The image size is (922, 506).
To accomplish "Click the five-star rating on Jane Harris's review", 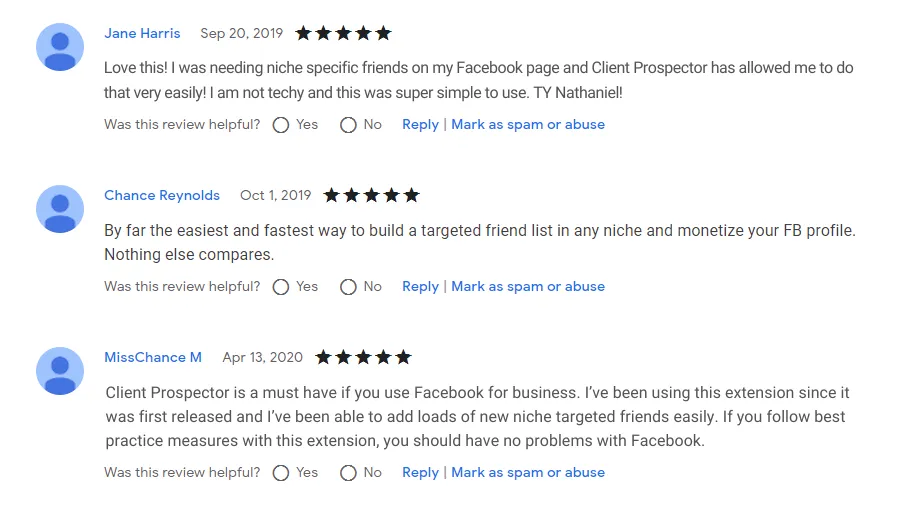I will [343, 33].
